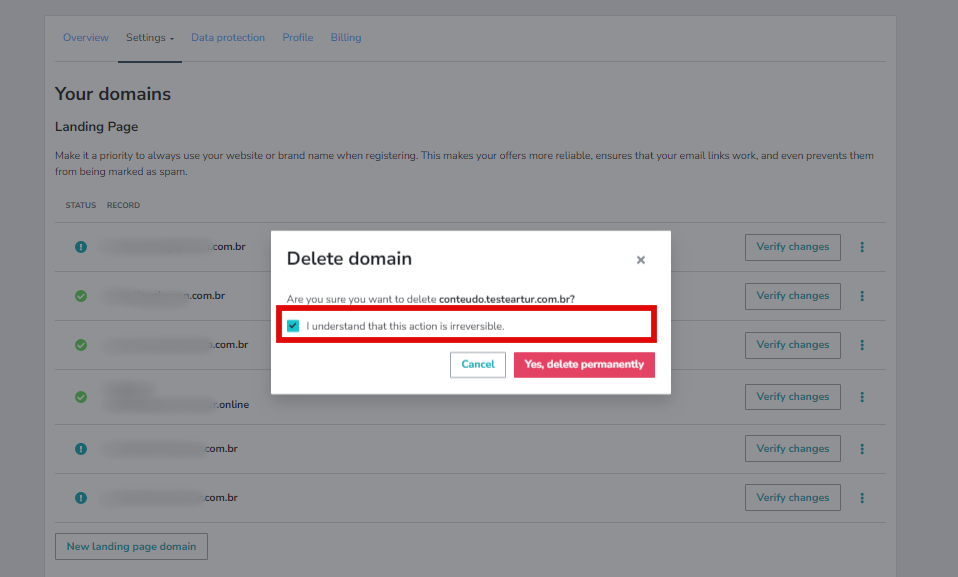Dismiss the Delete domain dialog with the X

(640, 259)
